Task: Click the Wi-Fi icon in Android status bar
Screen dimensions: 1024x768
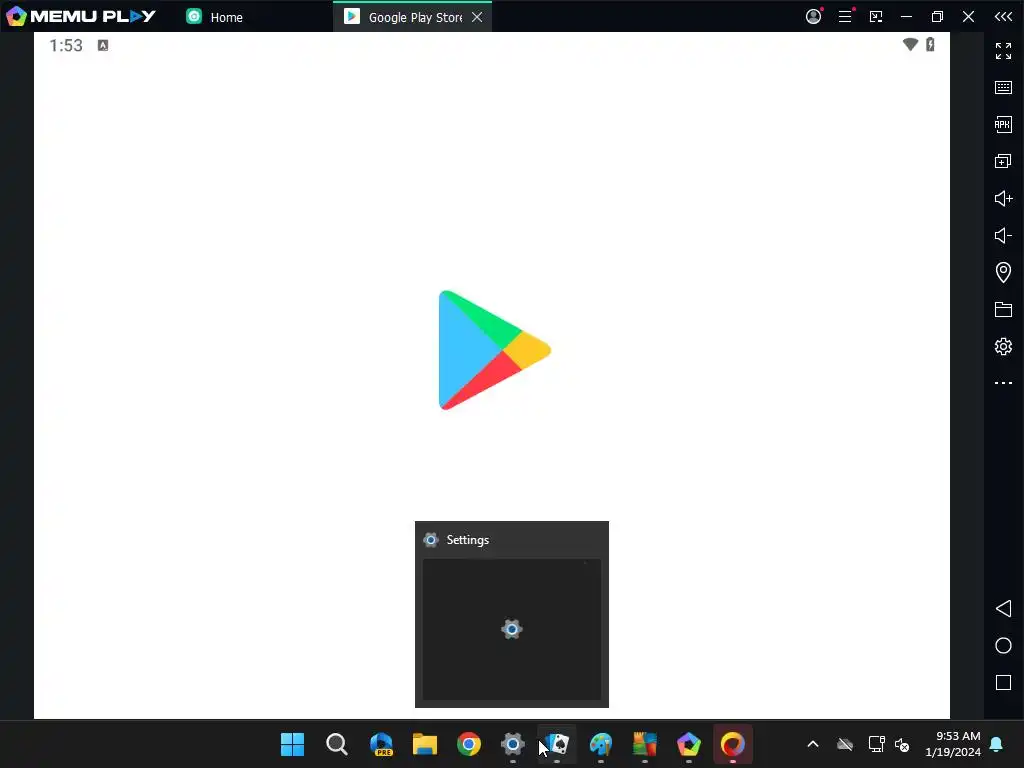Action: click(910, 44)
